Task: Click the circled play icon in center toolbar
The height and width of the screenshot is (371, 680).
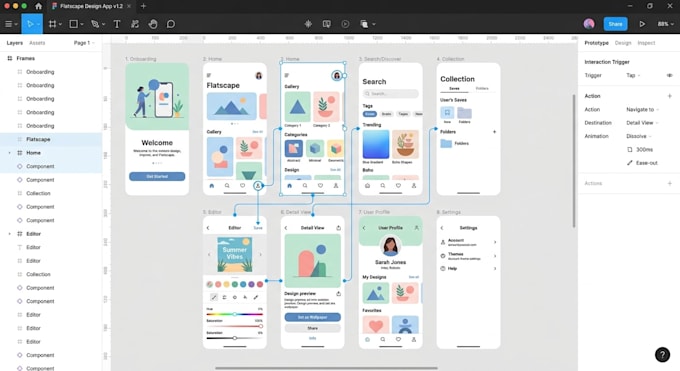Action: coord(345,24)
